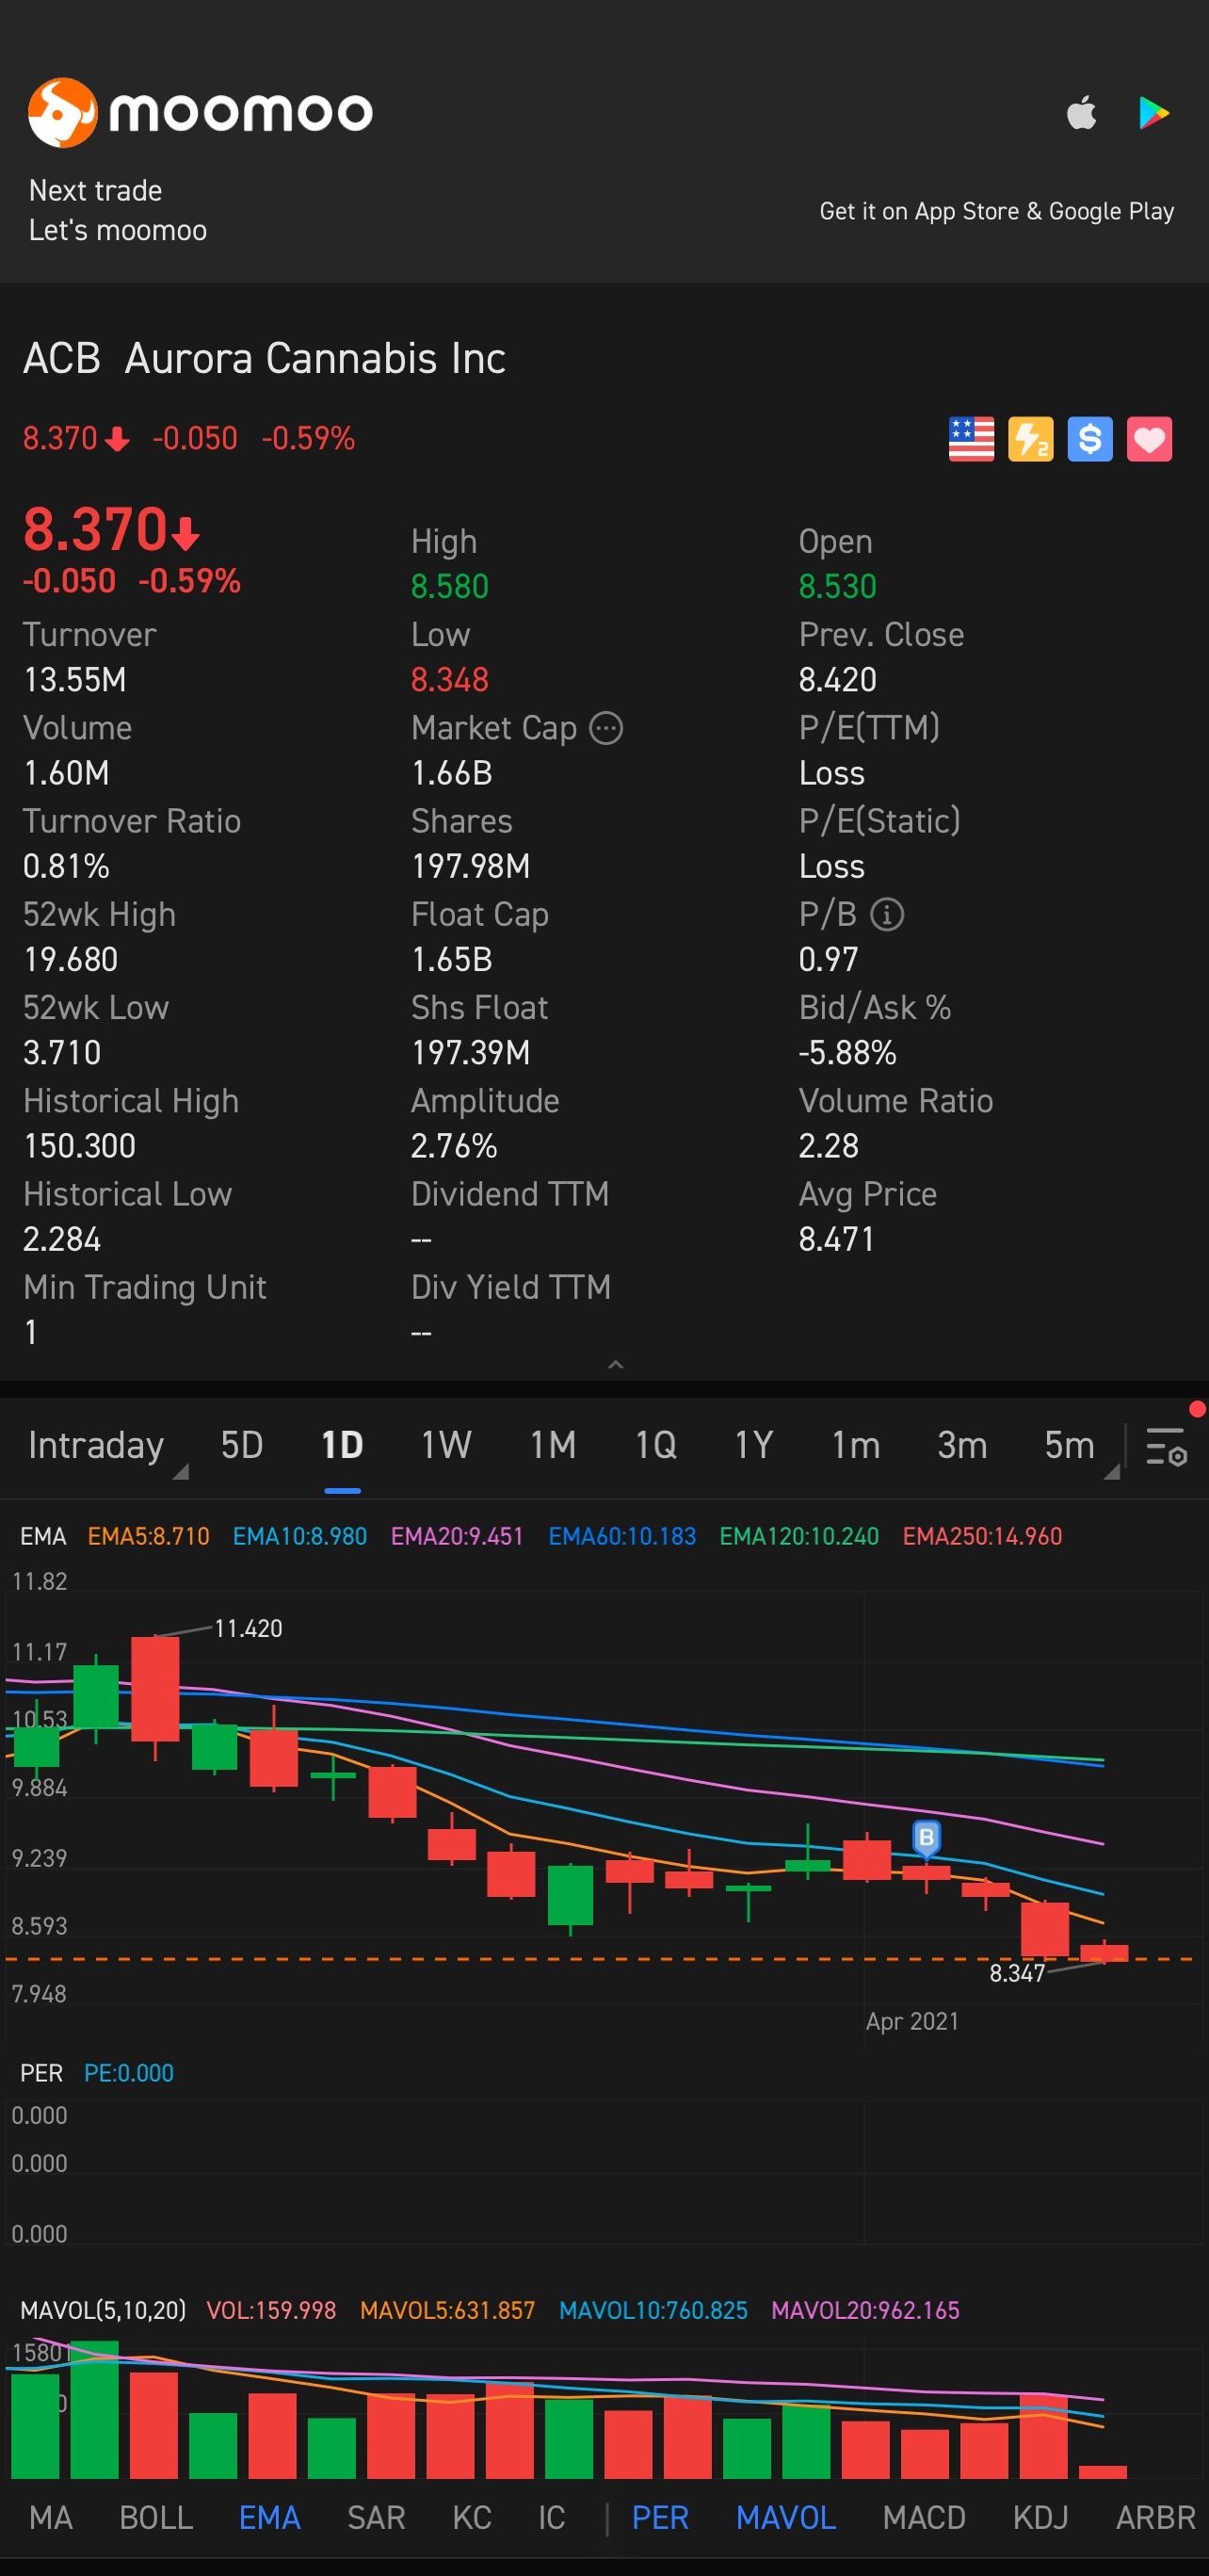
Task: Toggle the PER sub-indicator
Action: pyautogui.click(x=660, y=2517)
